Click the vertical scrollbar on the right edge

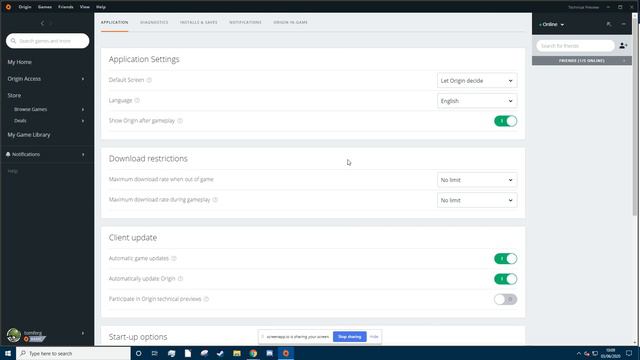pos(635,116)
